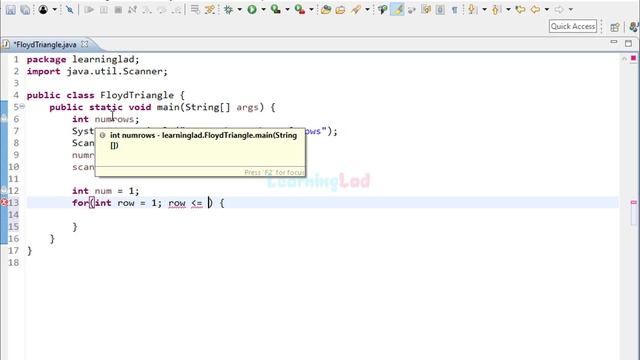Image resolution: width=640 pixels, height=360 pixels.
Task: Open the Search dropdown arrow
Action: point(367,9)
